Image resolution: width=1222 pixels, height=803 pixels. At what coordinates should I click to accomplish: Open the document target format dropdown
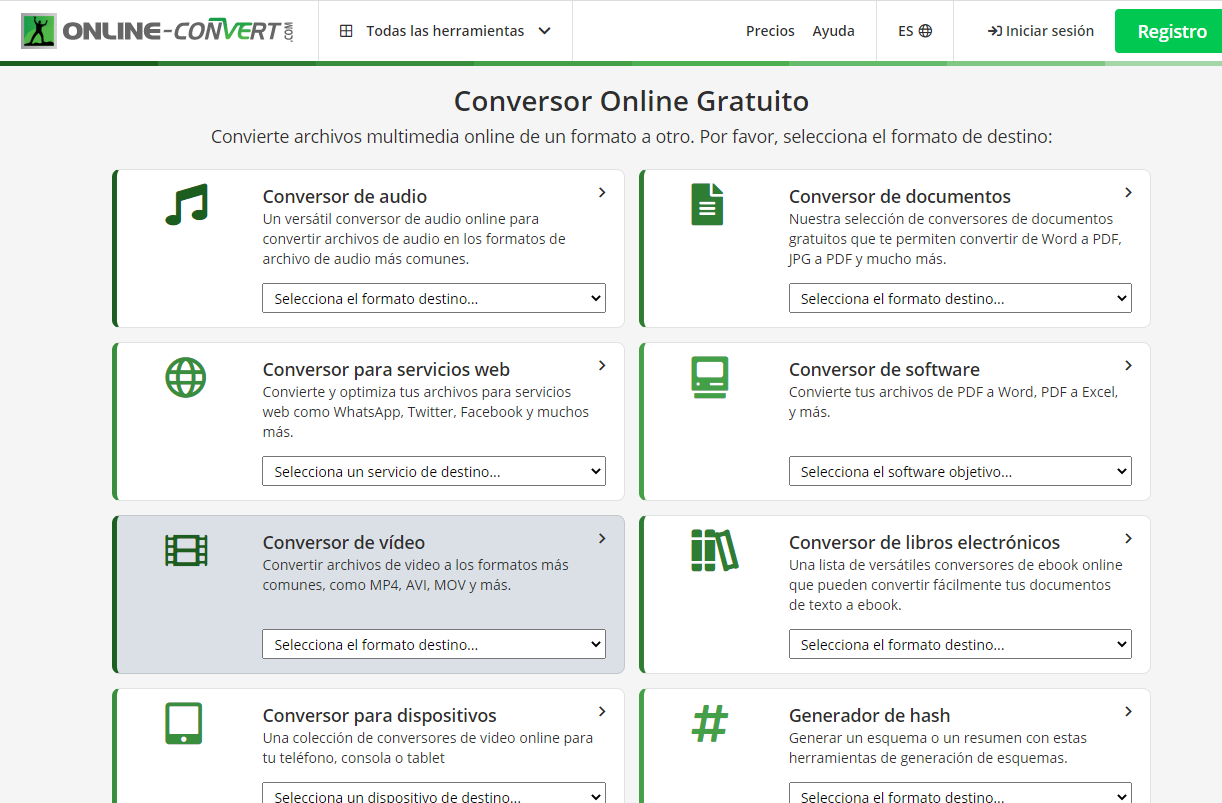tap(959, 298)
